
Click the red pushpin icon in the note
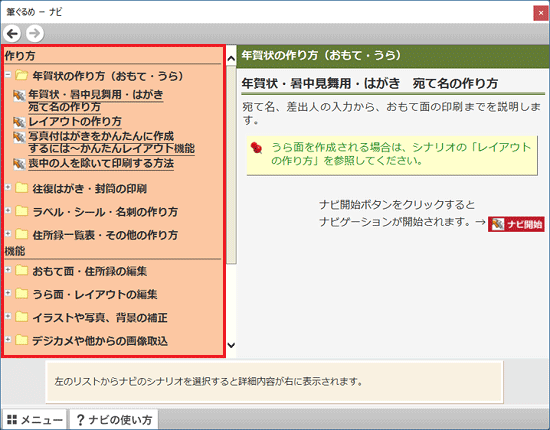click(x=257, y=148)
